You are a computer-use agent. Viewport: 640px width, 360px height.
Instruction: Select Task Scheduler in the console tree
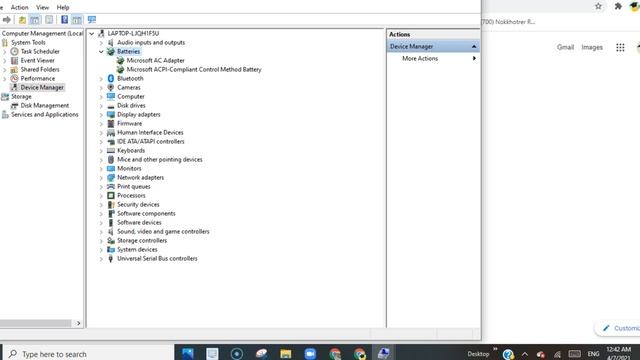(x=40, y=51)
